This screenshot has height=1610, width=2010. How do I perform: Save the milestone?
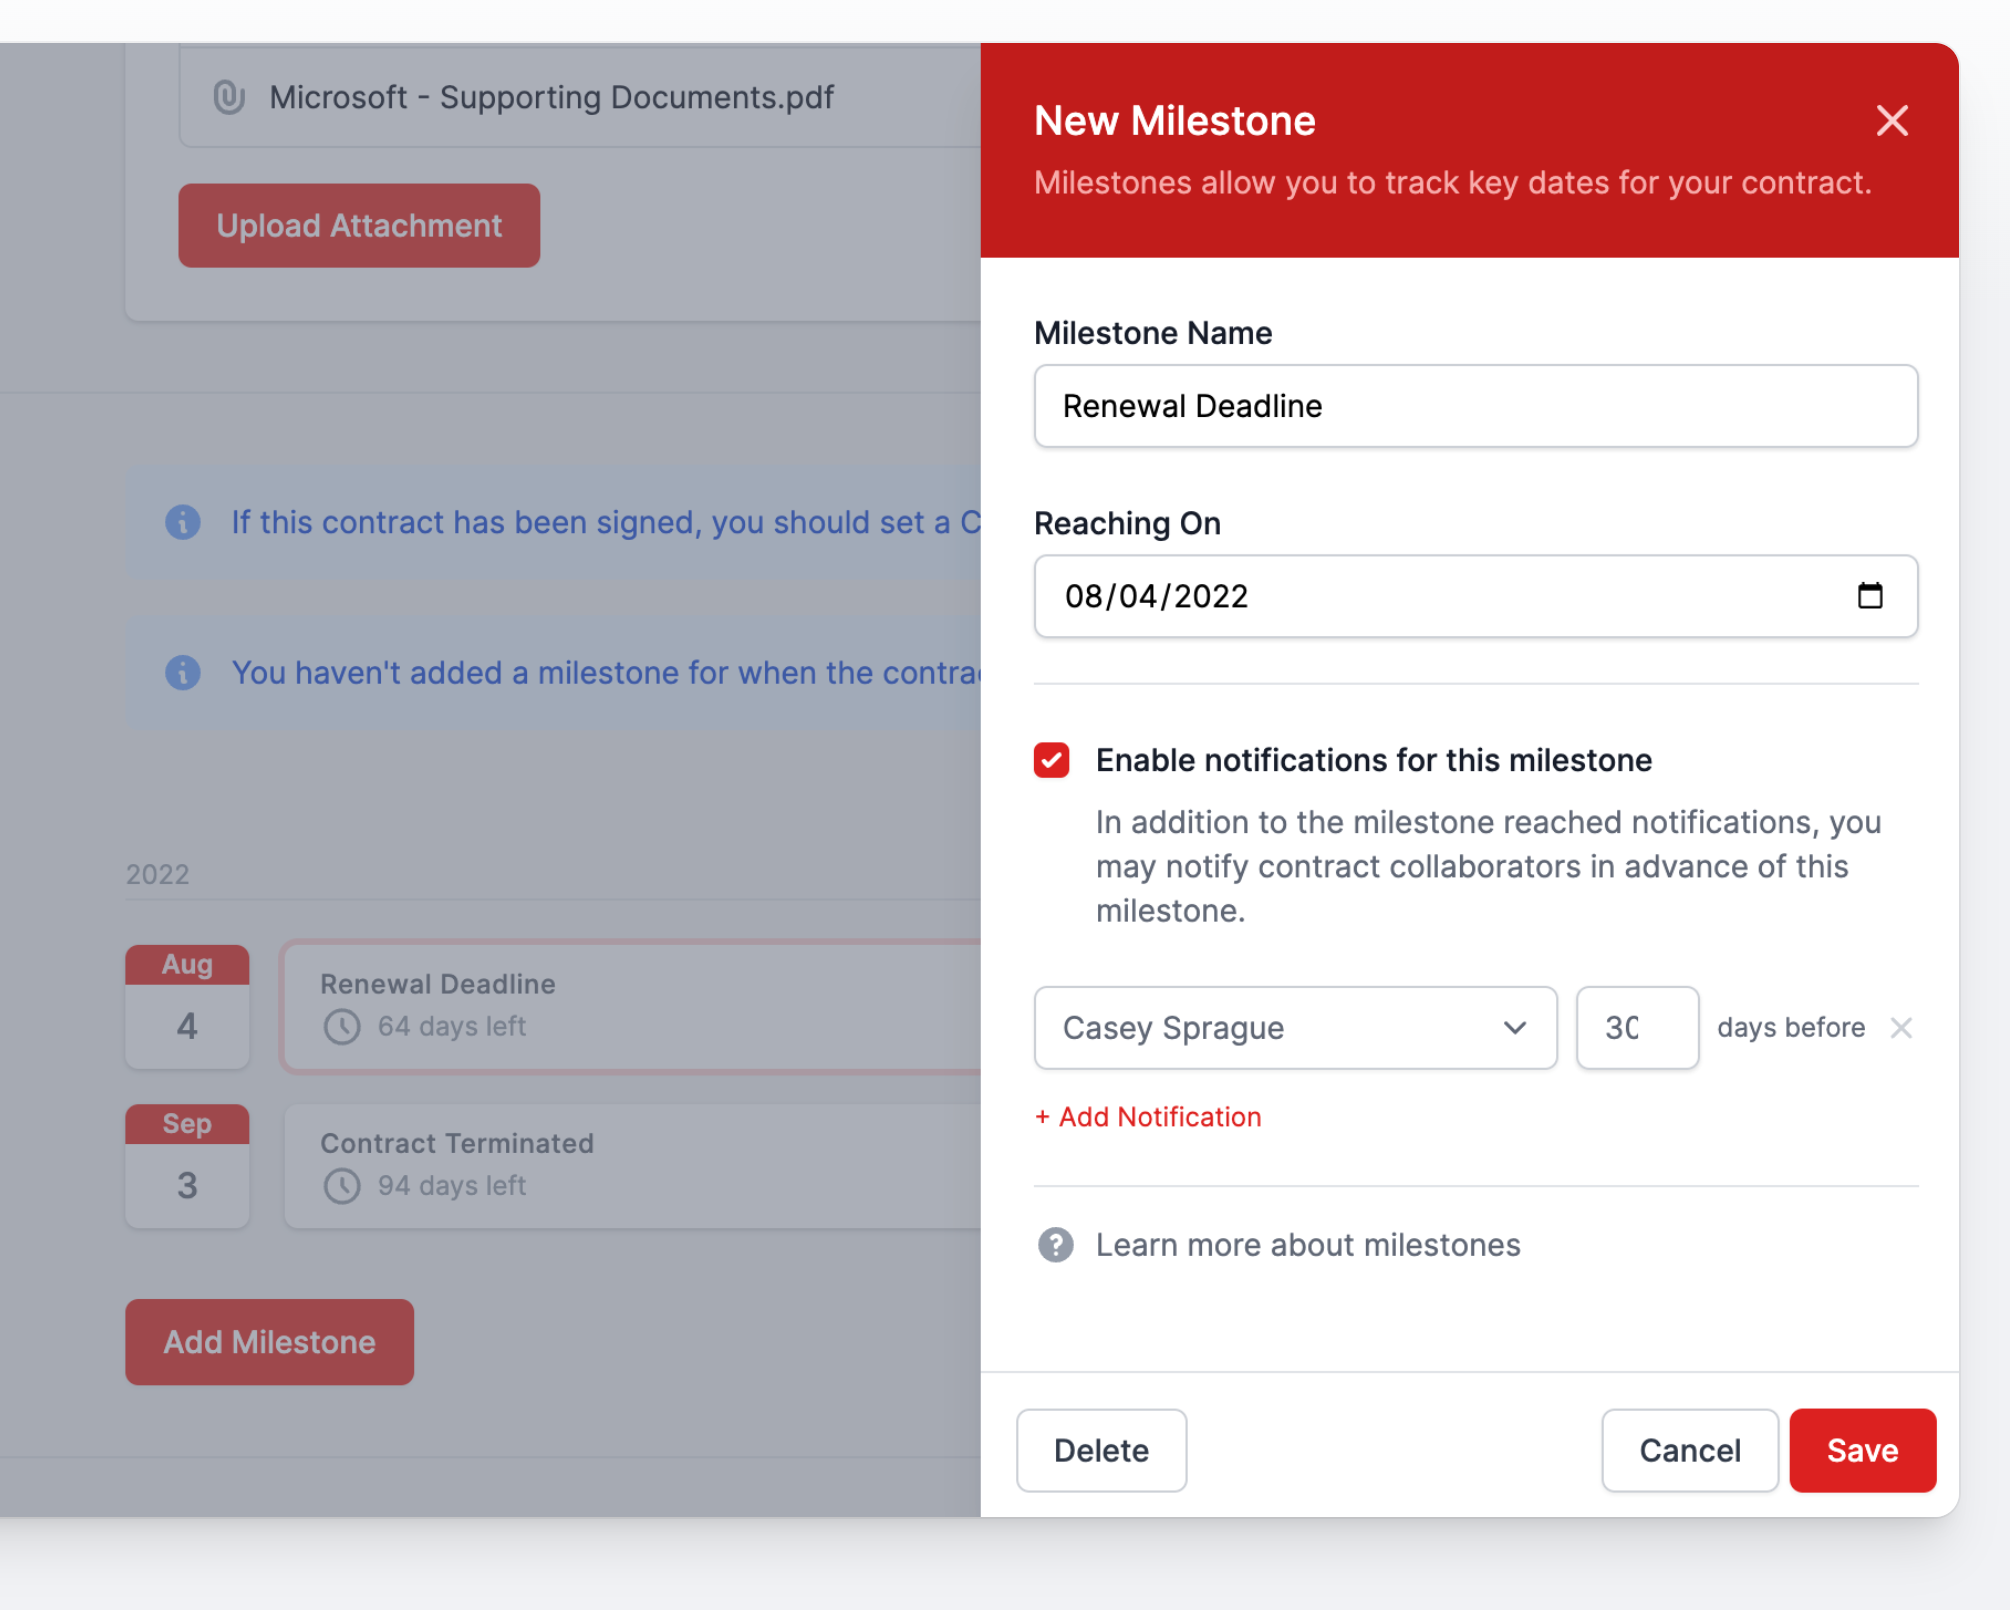coord(1861,1450)
